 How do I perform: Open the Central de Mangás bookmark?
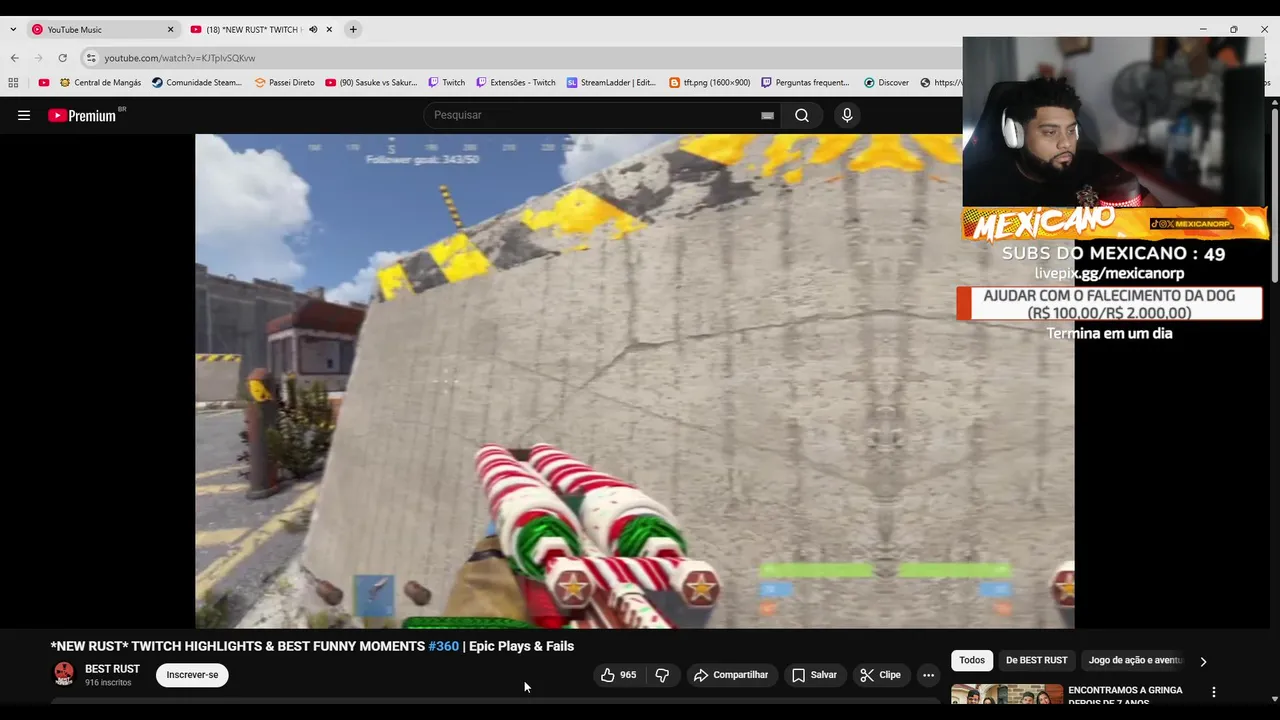point(100,83)
